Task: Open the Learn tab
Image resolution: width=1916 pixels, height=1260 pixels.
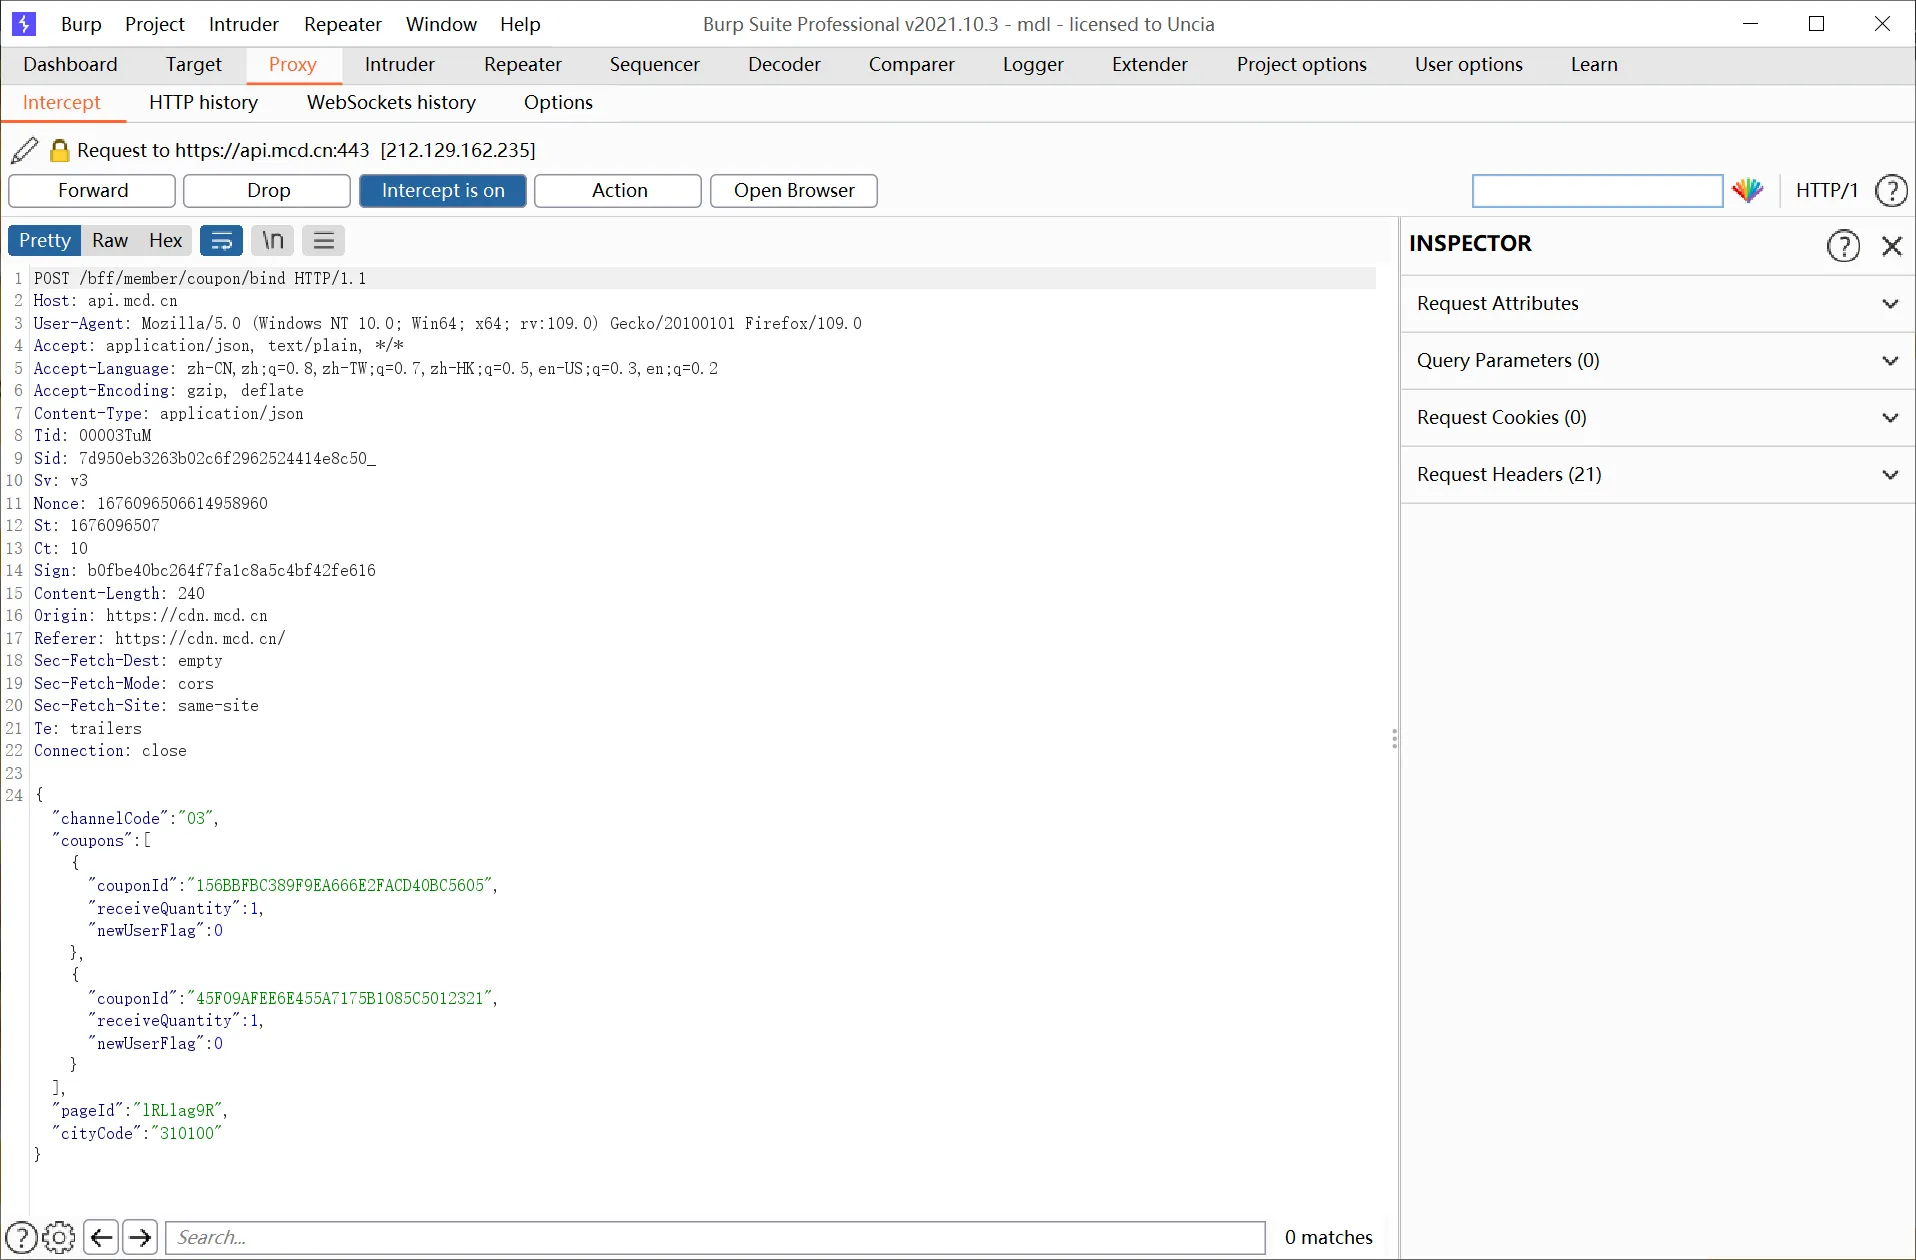Action: pos(1594,65)
